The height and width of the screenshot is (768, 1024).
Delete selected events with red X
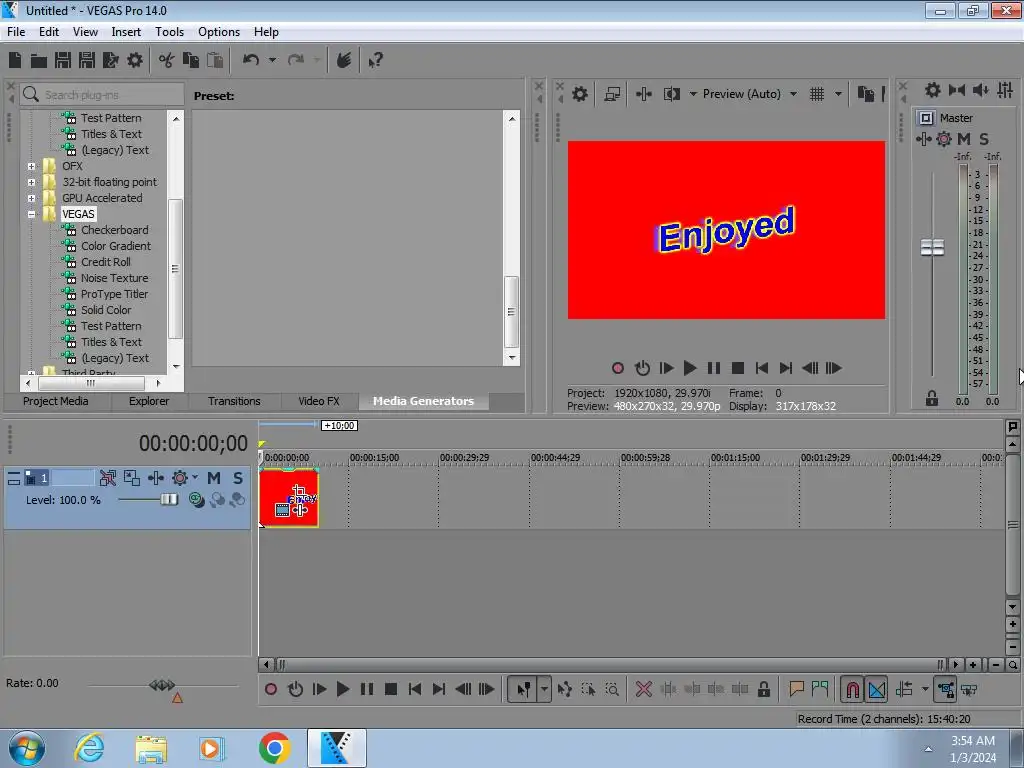(643, 689)
